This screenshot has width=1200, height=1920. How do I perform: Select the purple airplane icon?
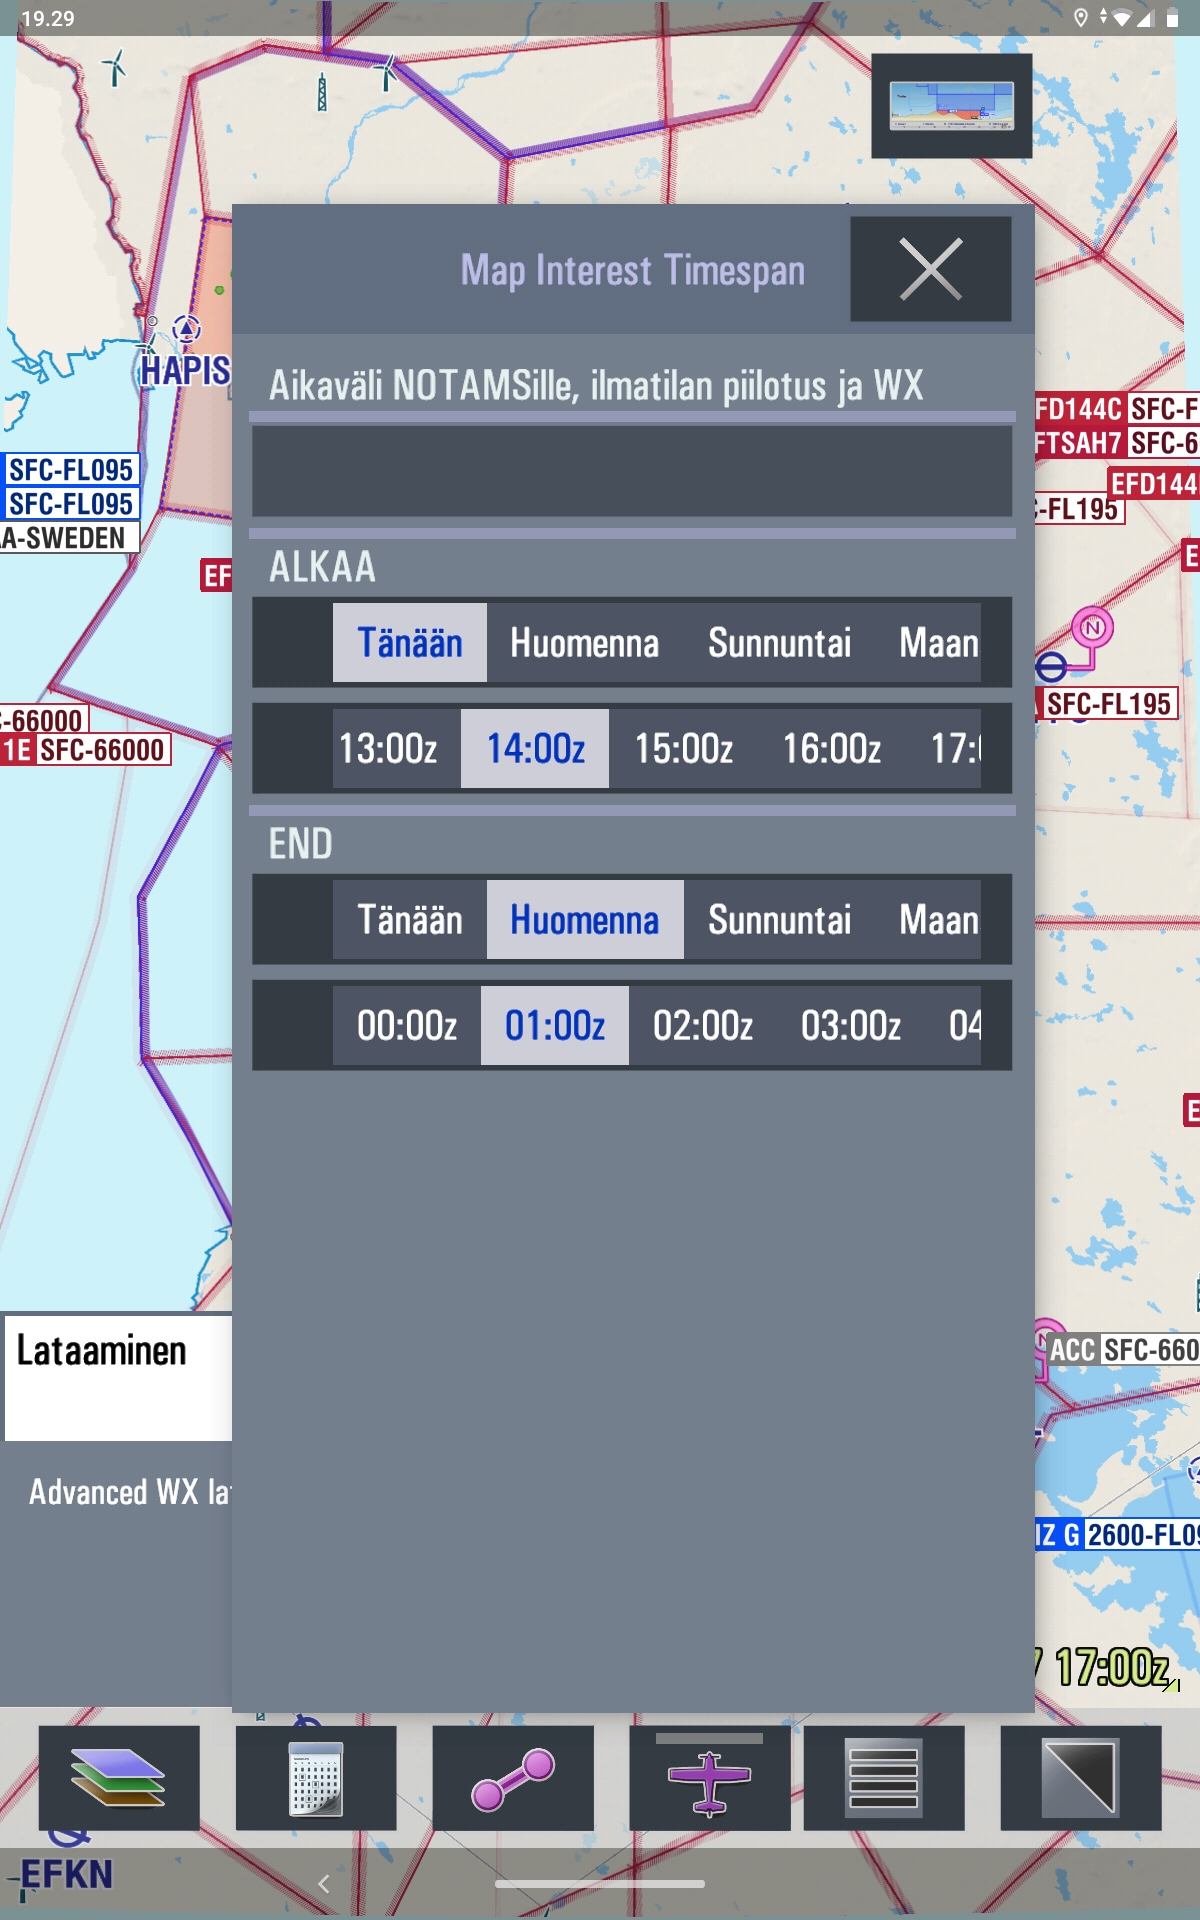[709, 1782]
